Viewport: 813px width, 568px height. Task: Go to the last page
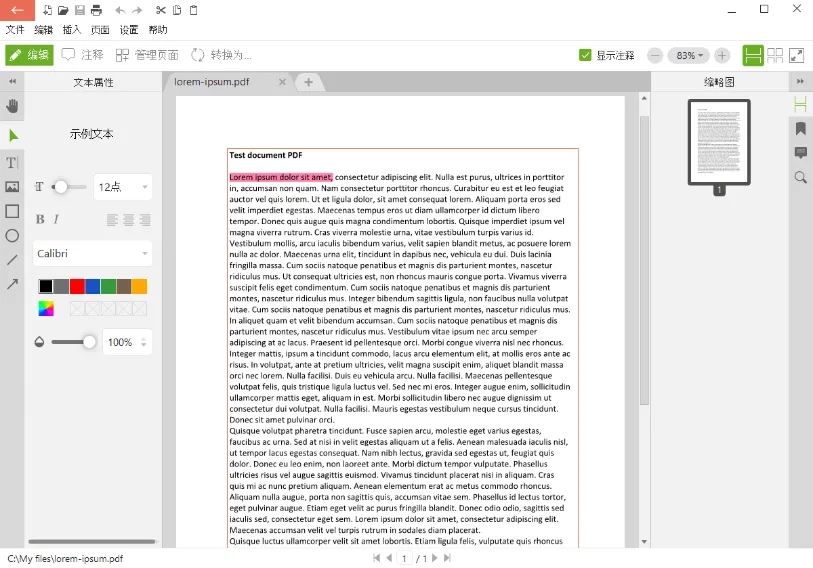(447, 558)
